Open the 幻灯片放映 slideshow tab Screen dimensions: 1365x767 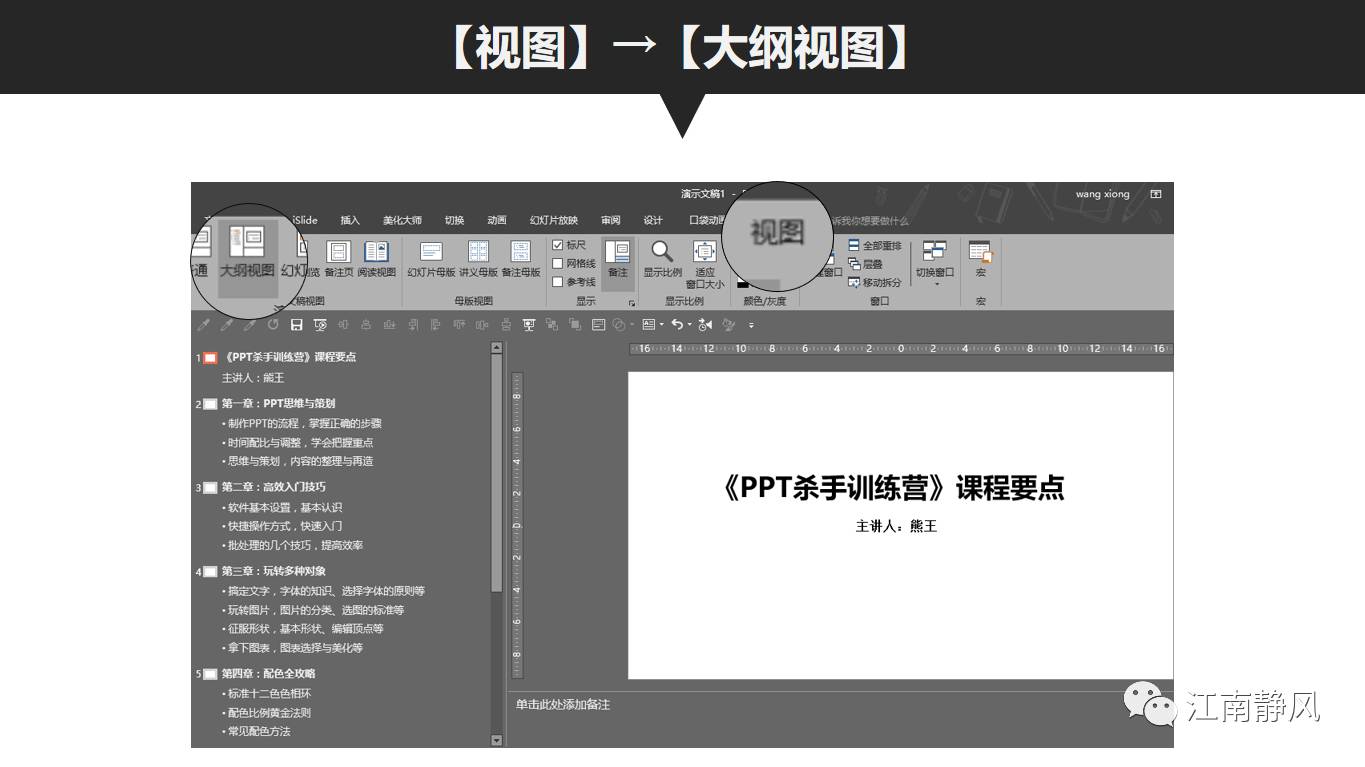click(554, 221)
